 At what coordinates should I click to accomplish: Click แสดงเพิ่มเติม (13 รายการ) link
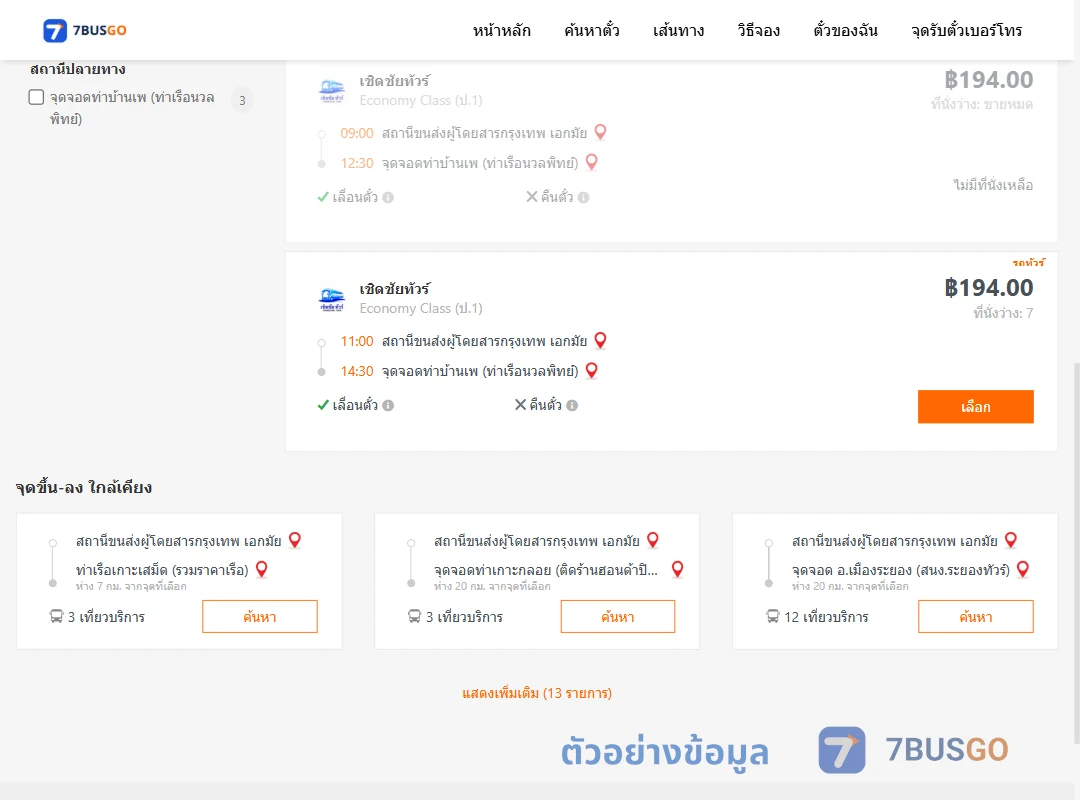[x=537, y=693]
